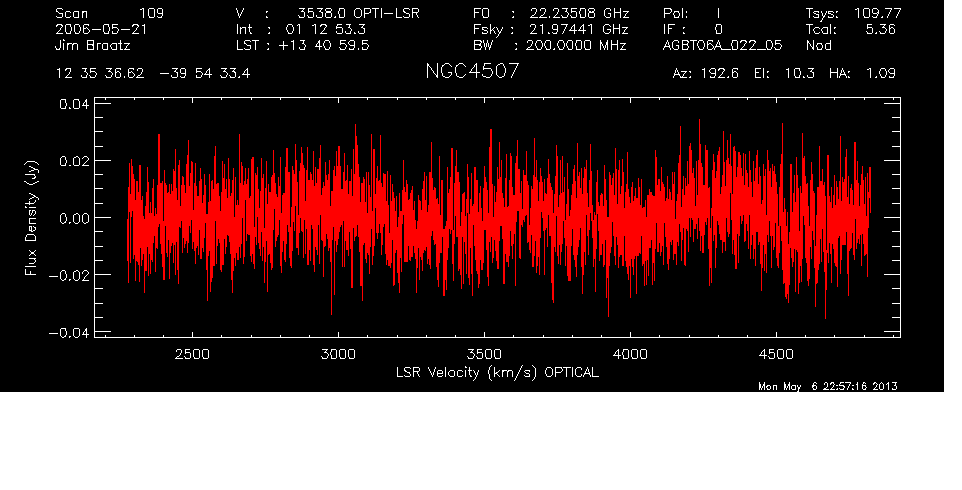Click the 4000 x-axis tick label
This screenshot has height=490, width=962.
630,354
